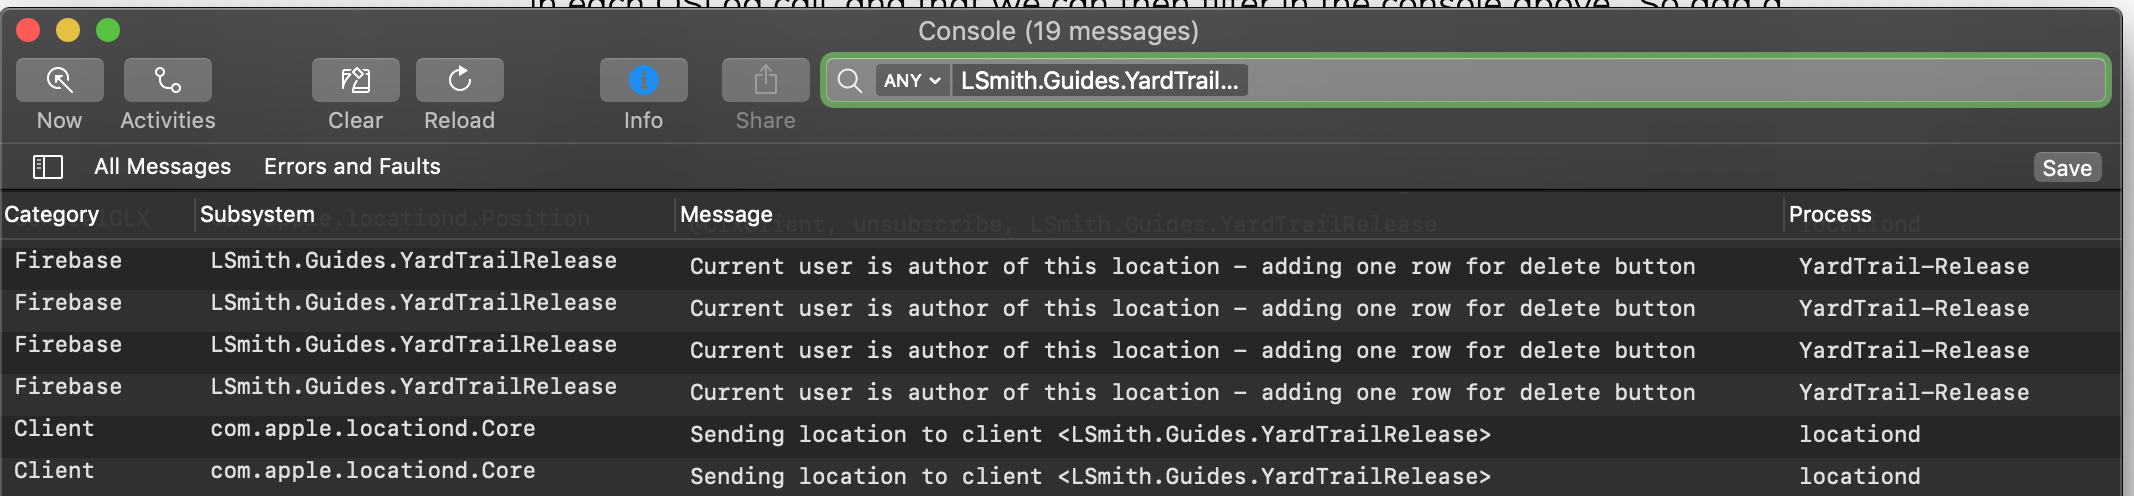Reload the console messages
Screen dimensions: 2134x496
(460, 80)
